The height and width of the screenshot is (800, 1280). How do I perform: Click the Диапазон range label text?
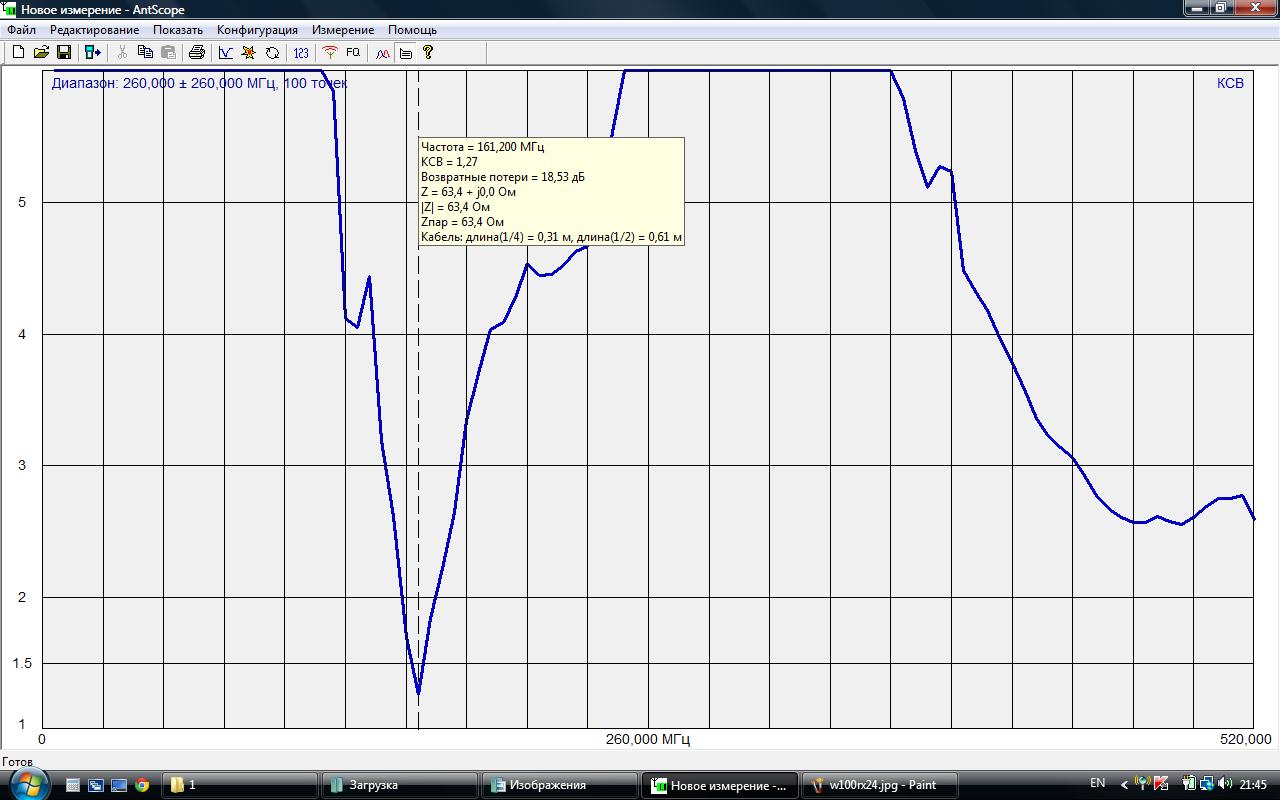[200, 84]
